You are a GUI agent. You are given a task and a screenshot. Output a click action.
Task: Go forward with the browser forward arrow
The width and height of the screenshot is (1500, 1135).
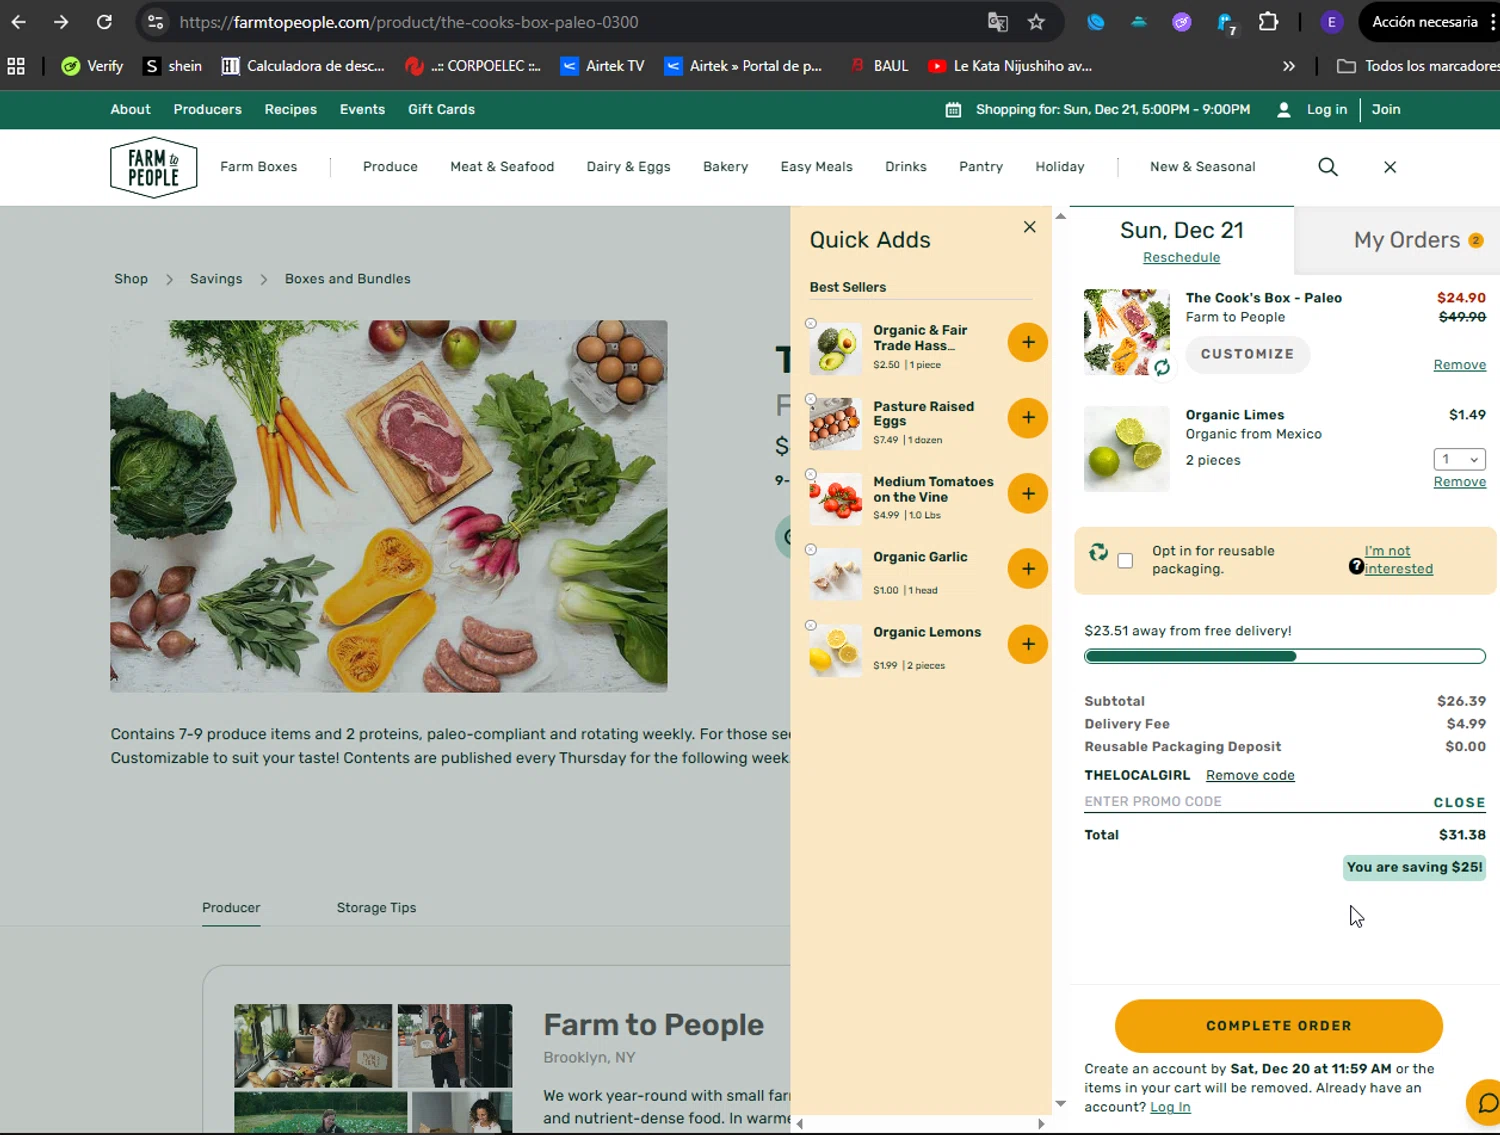point(61,22)
